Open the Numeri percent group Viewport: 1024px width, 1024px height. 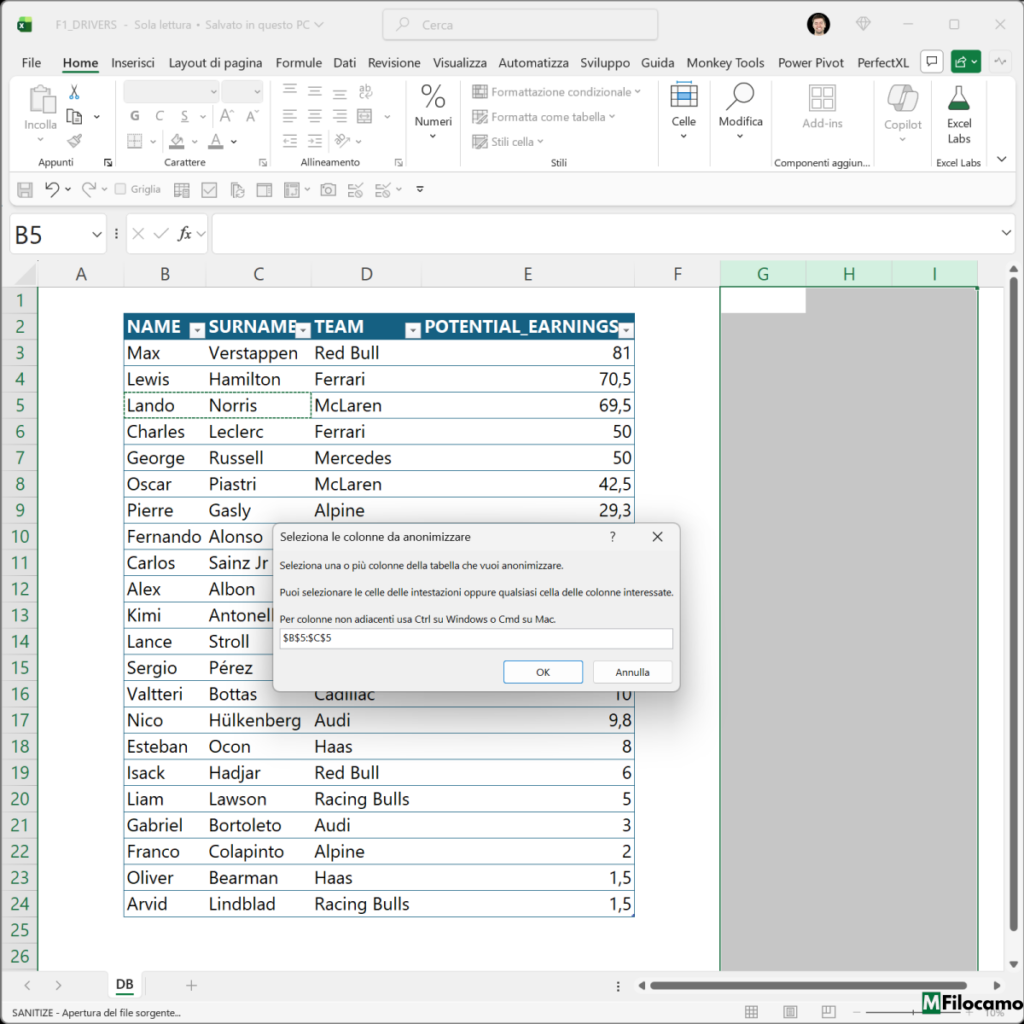click(433, 111)
